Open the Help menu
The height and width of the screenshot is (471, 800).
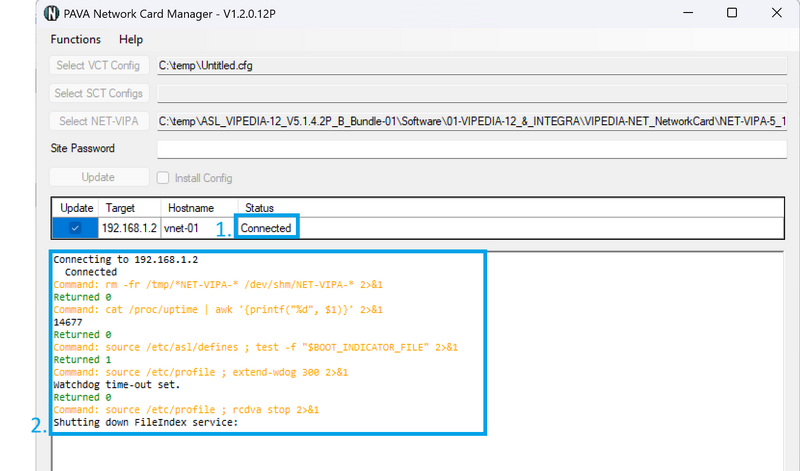pyautogui.click(x=131, y=39)
